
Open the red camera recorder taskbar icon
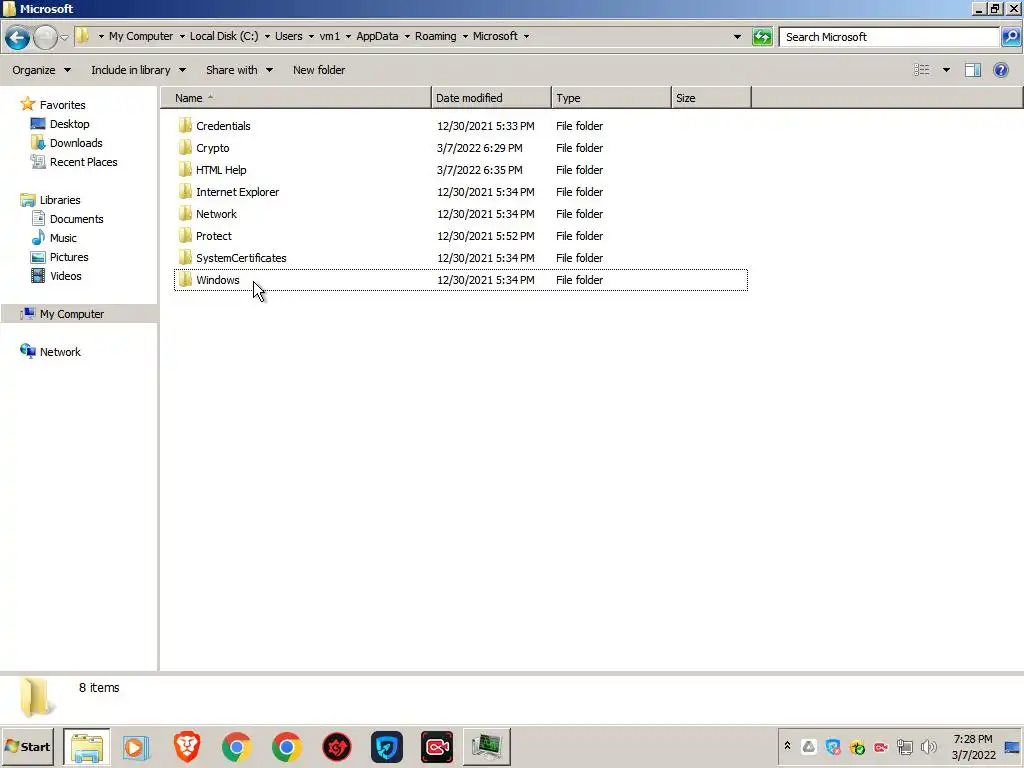point(437,747)
